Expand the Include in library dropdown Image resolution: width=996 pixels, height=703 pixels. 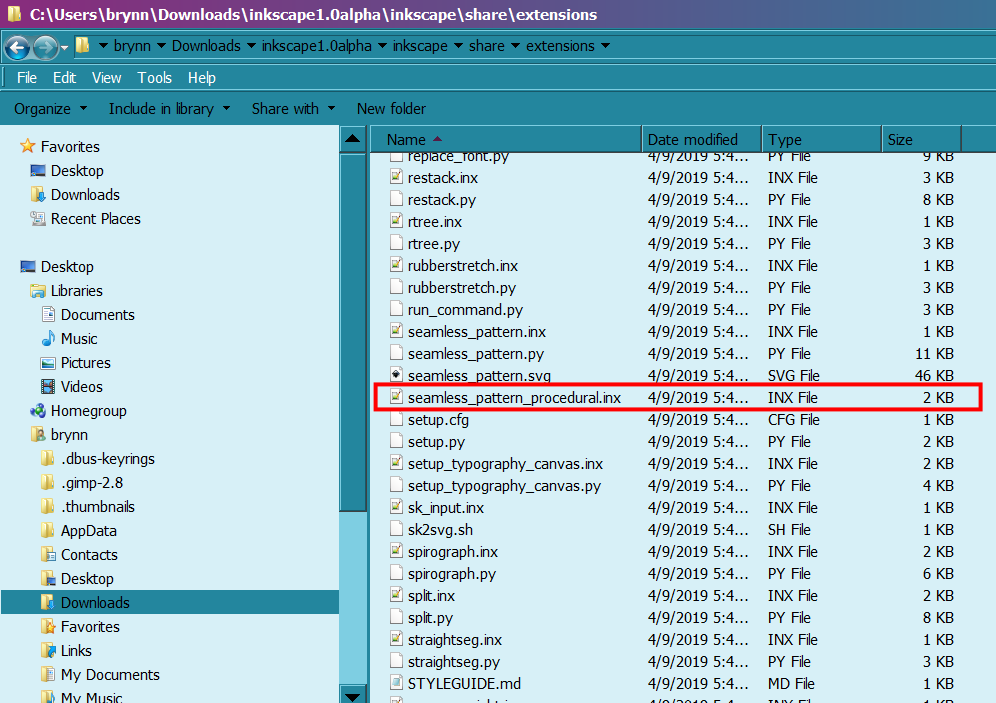pos(169,109)
